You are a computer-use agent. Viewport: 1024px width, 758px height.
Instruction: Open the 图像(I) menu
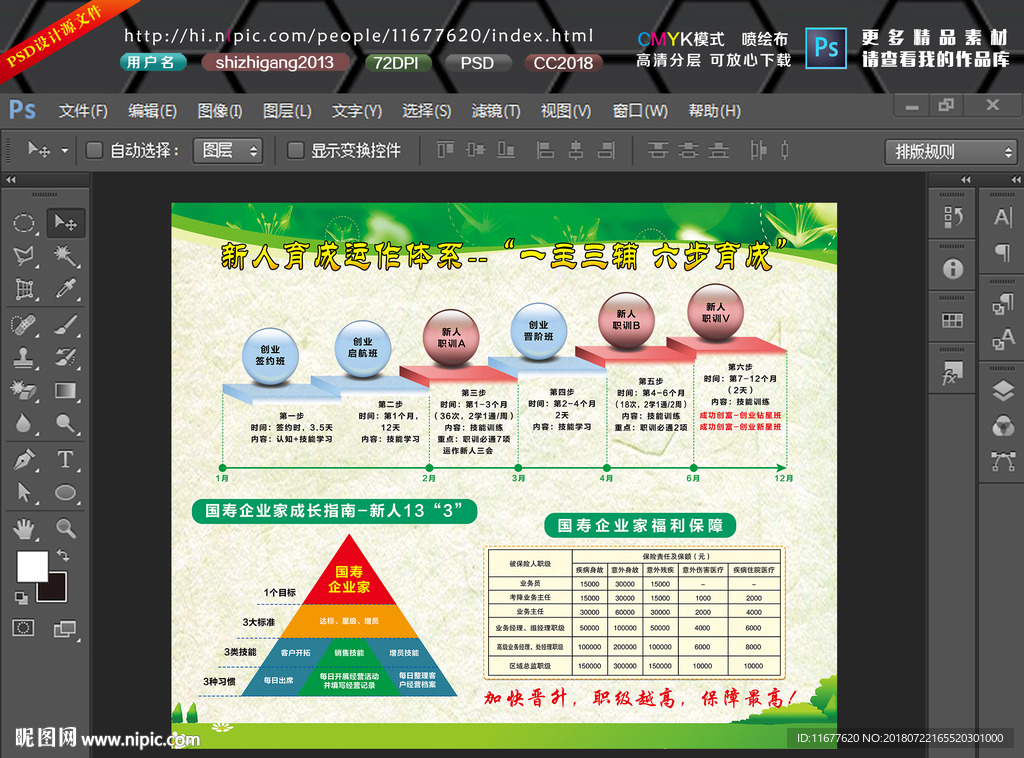coord(220,111)
